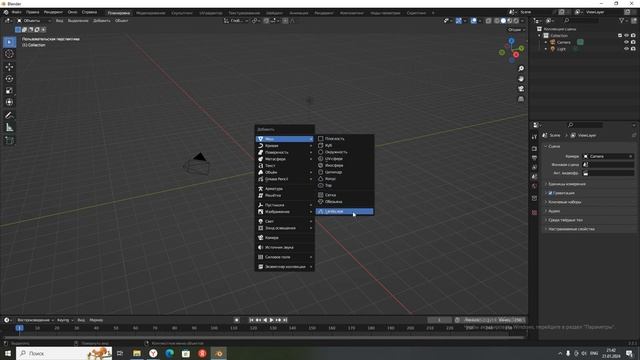640x360 pixels.
Task: Toggle eye visibility for Collection in outliner
Action: 627,36
